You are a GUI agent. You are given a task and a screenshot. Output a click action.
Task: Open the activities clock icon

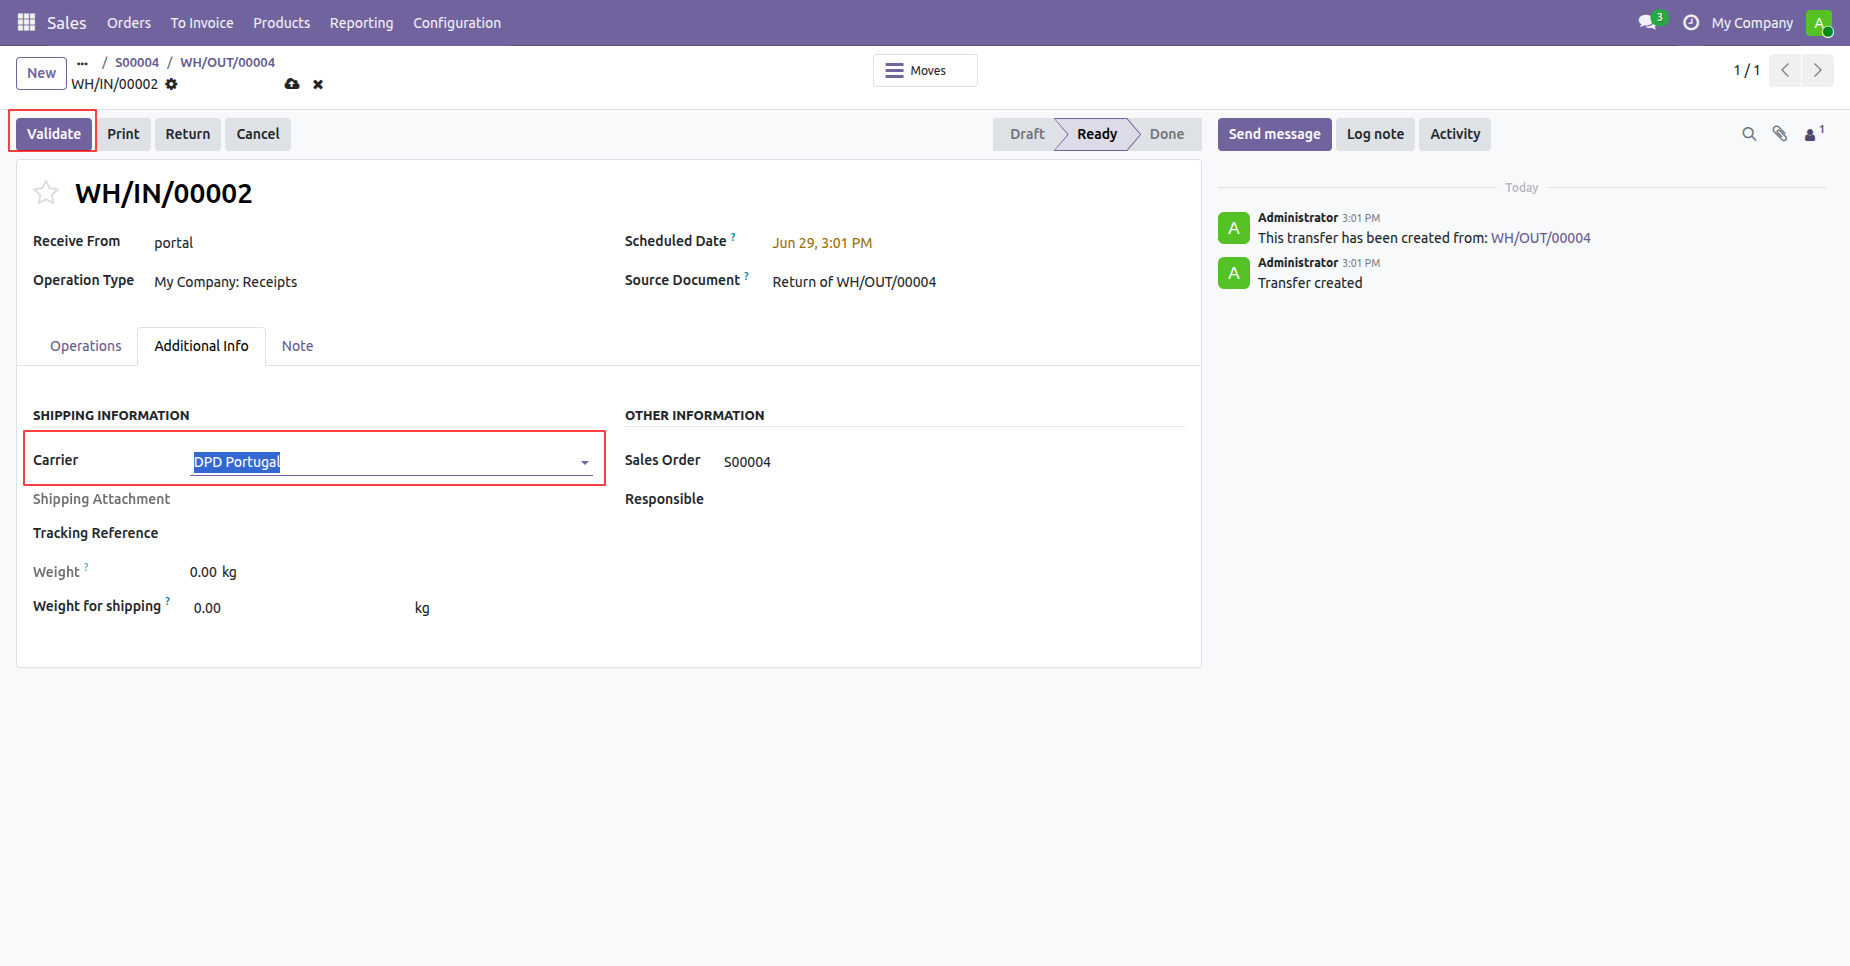[1691, 22]
